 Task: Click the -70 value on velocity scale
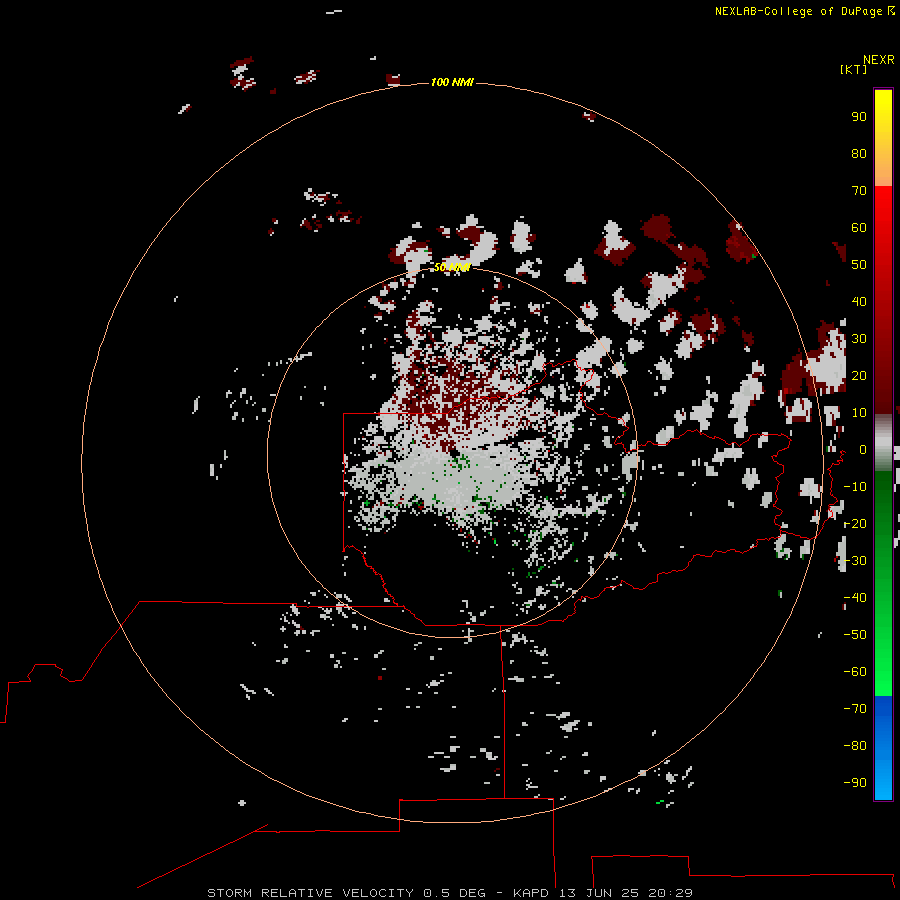coord(855,708)
